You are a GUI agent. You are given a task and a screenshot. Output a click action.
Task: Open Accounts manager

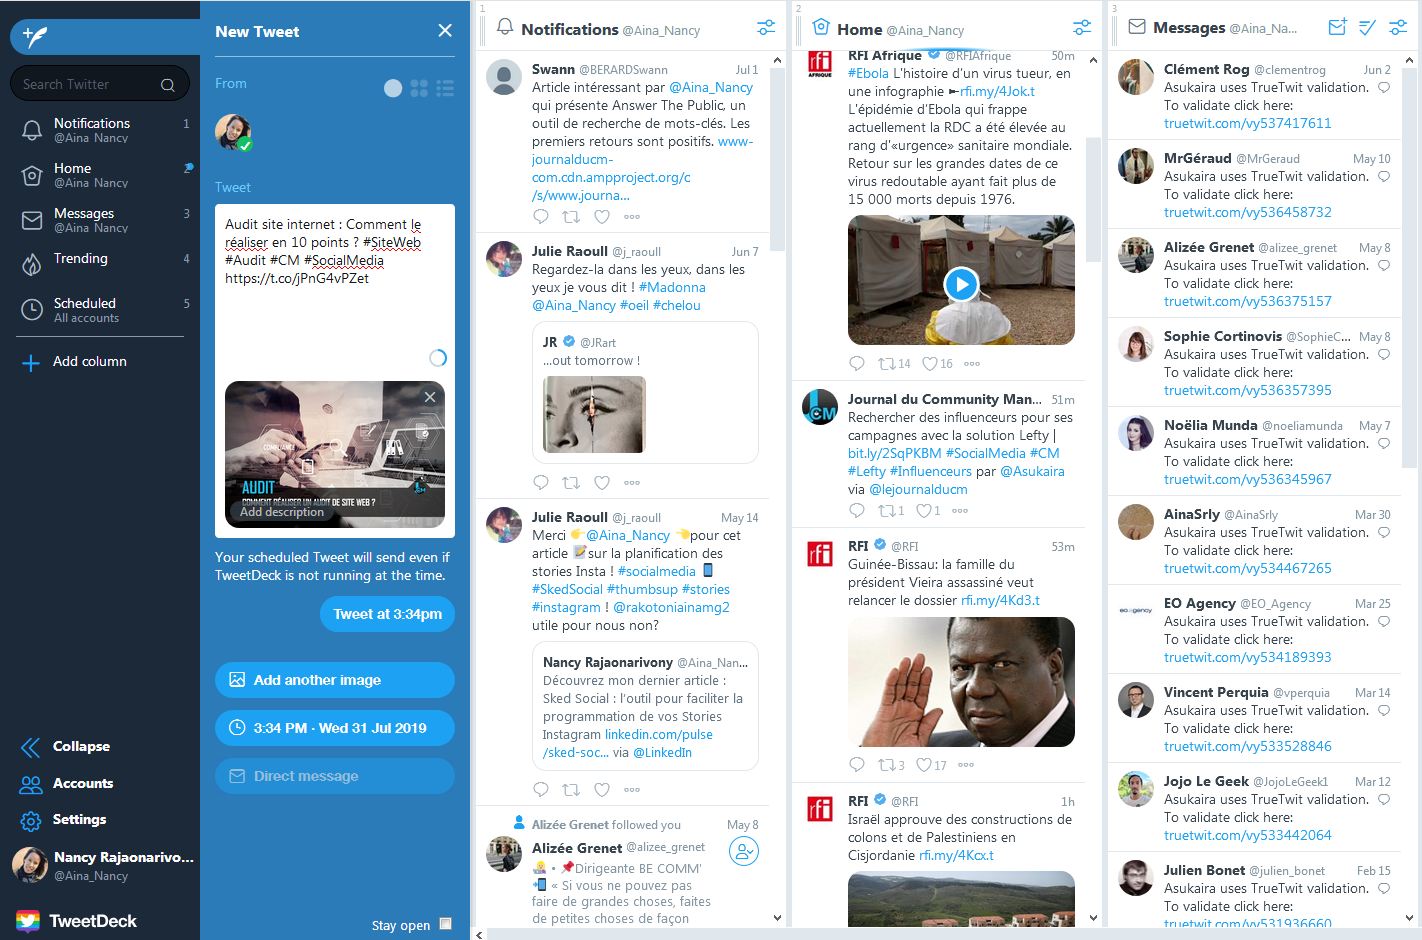[66, 784]
